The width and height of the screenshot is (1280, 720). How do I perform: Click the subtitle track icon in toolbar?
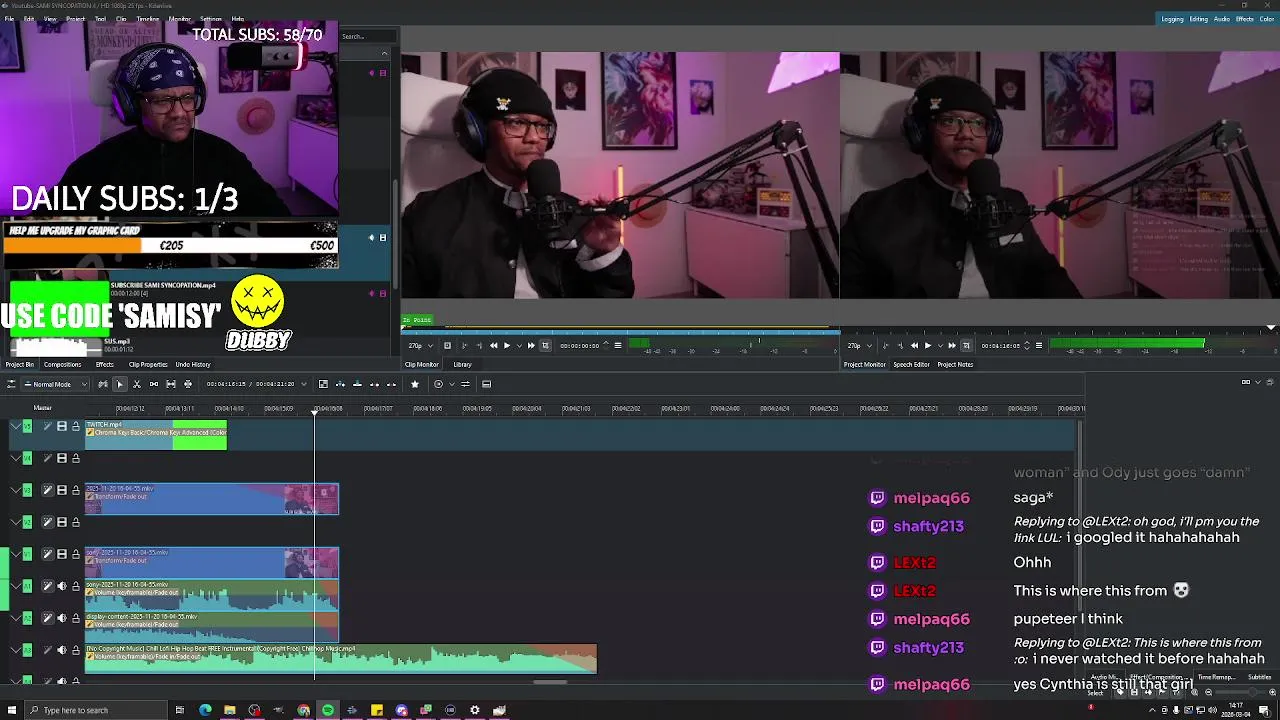tap(486, 384)
